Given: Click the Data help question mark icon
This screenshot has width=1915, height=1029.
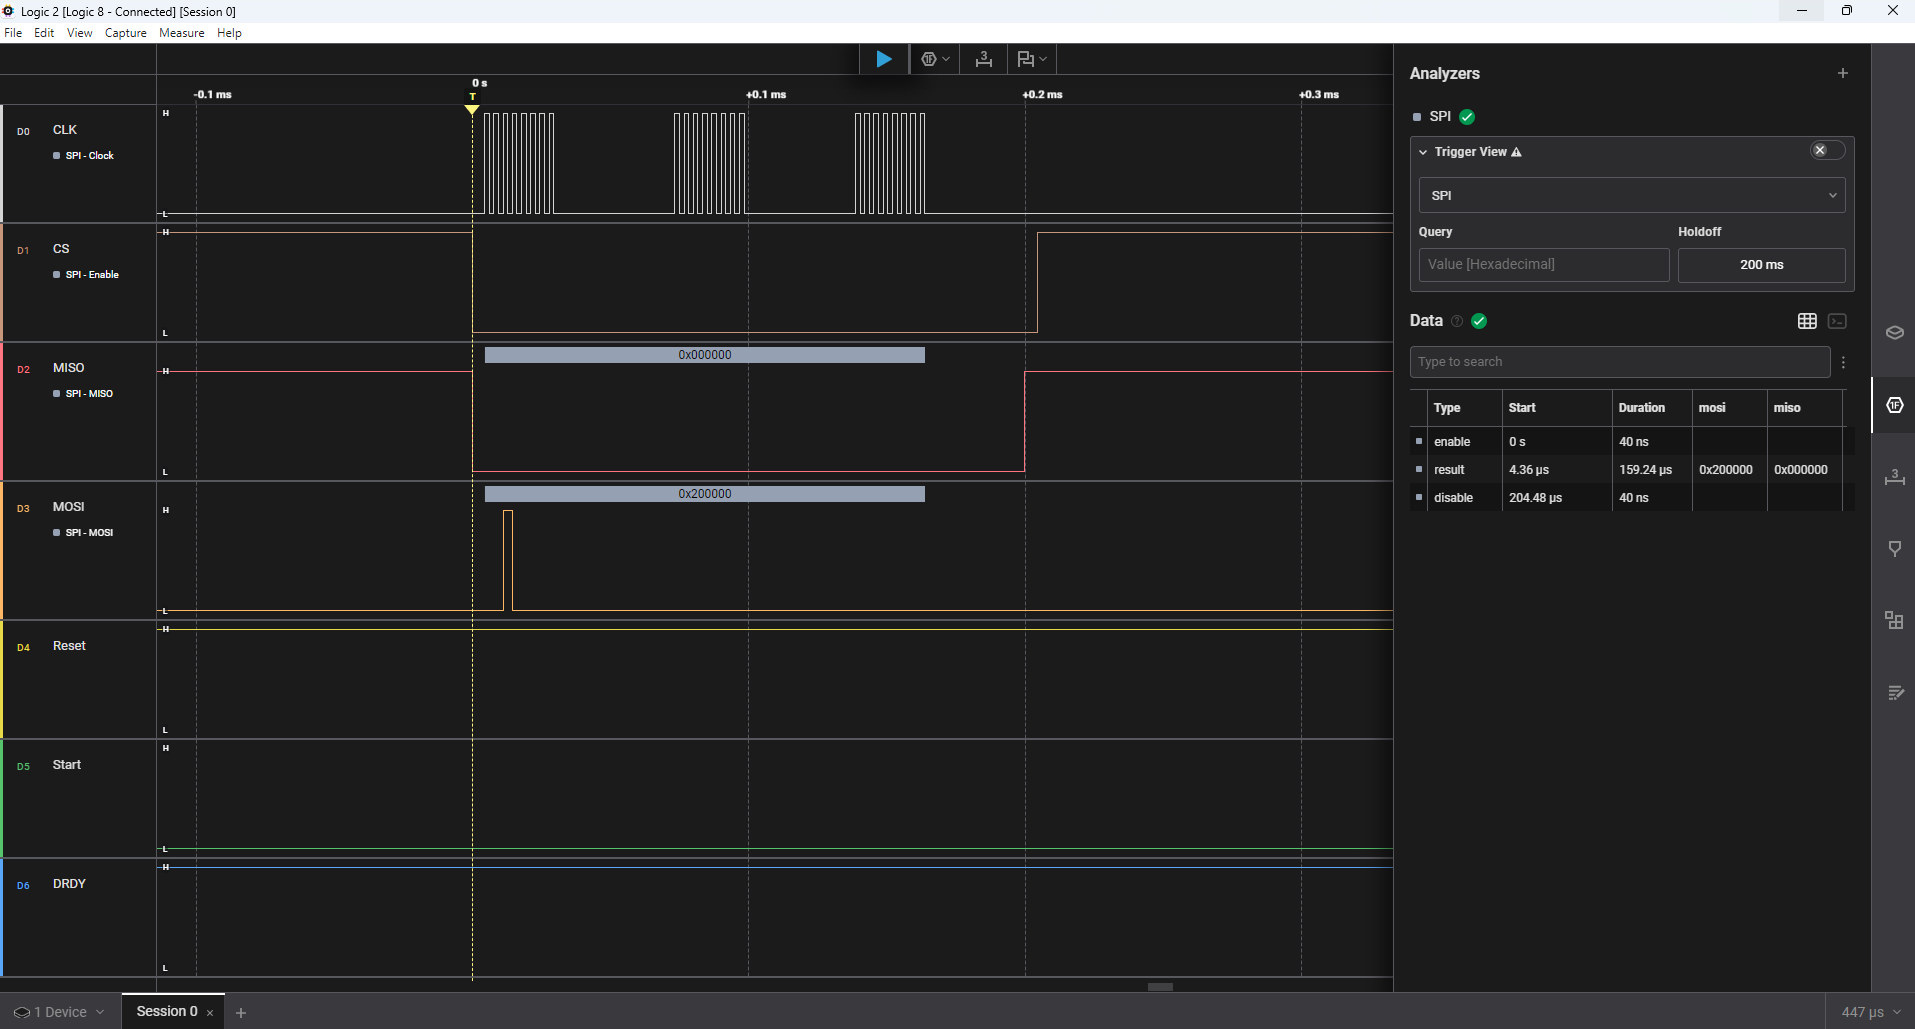Looking at the screenshot, I should (x=1457, y=321).
